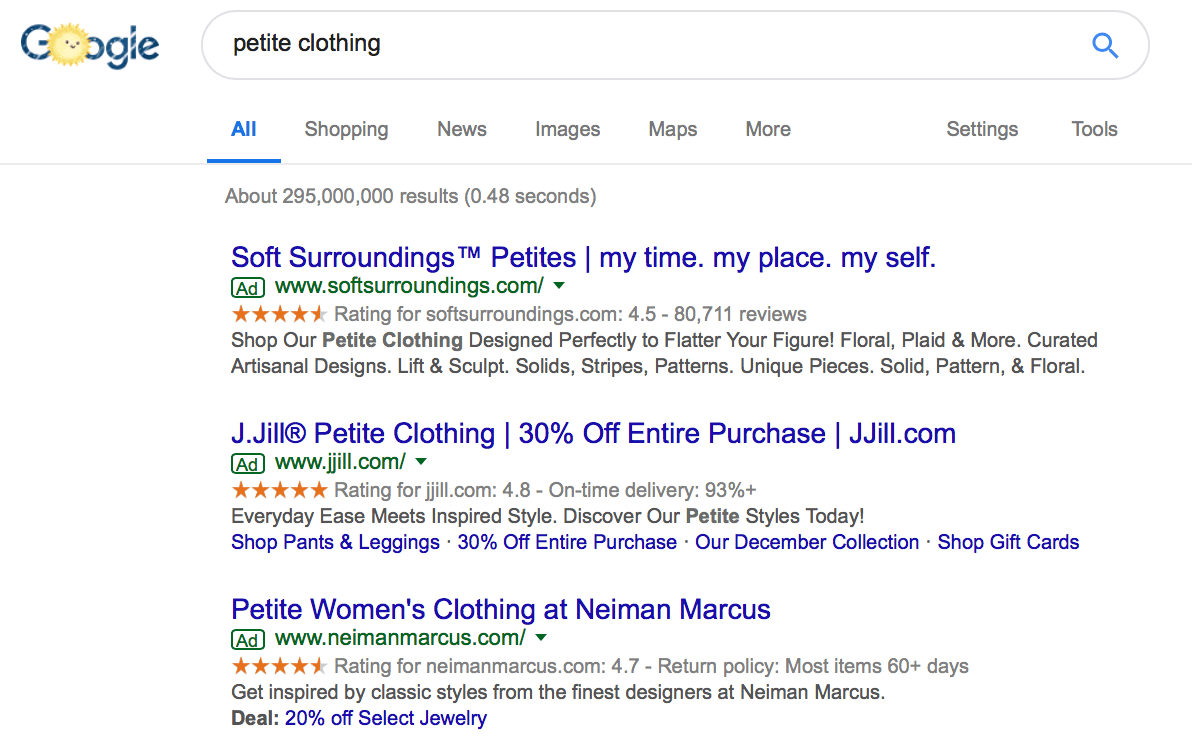
Task: Click the Ad badge beside jjill.com
Action: click(248, 463)
